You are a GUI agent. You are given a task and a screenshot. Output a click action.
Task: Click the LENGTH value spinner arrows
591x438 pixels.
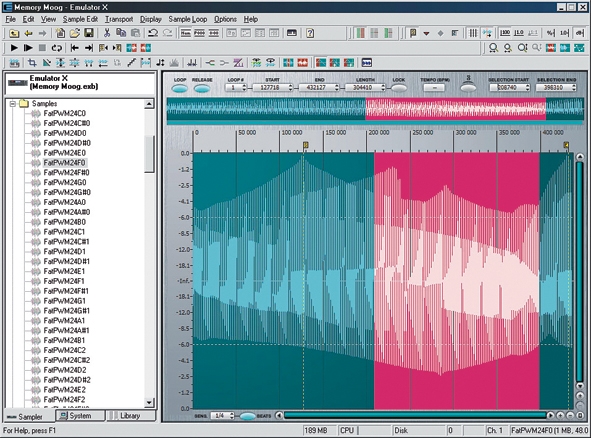point(383,87)
